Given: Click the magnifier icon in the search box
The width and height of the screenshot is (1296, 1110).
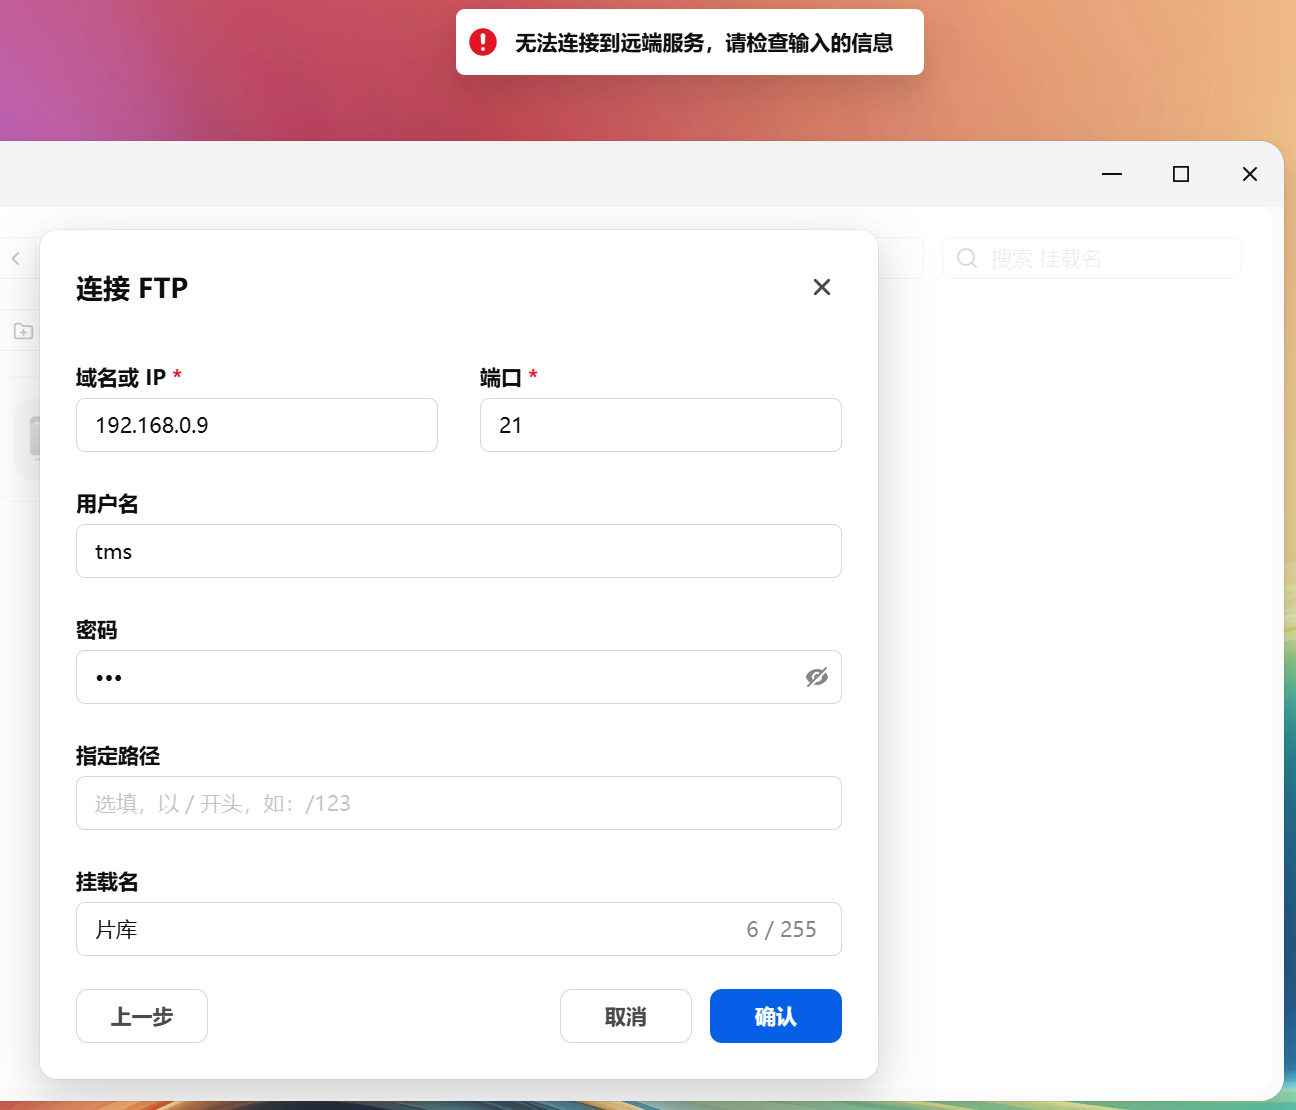Looking at the screenshot, I should (966, 258).
